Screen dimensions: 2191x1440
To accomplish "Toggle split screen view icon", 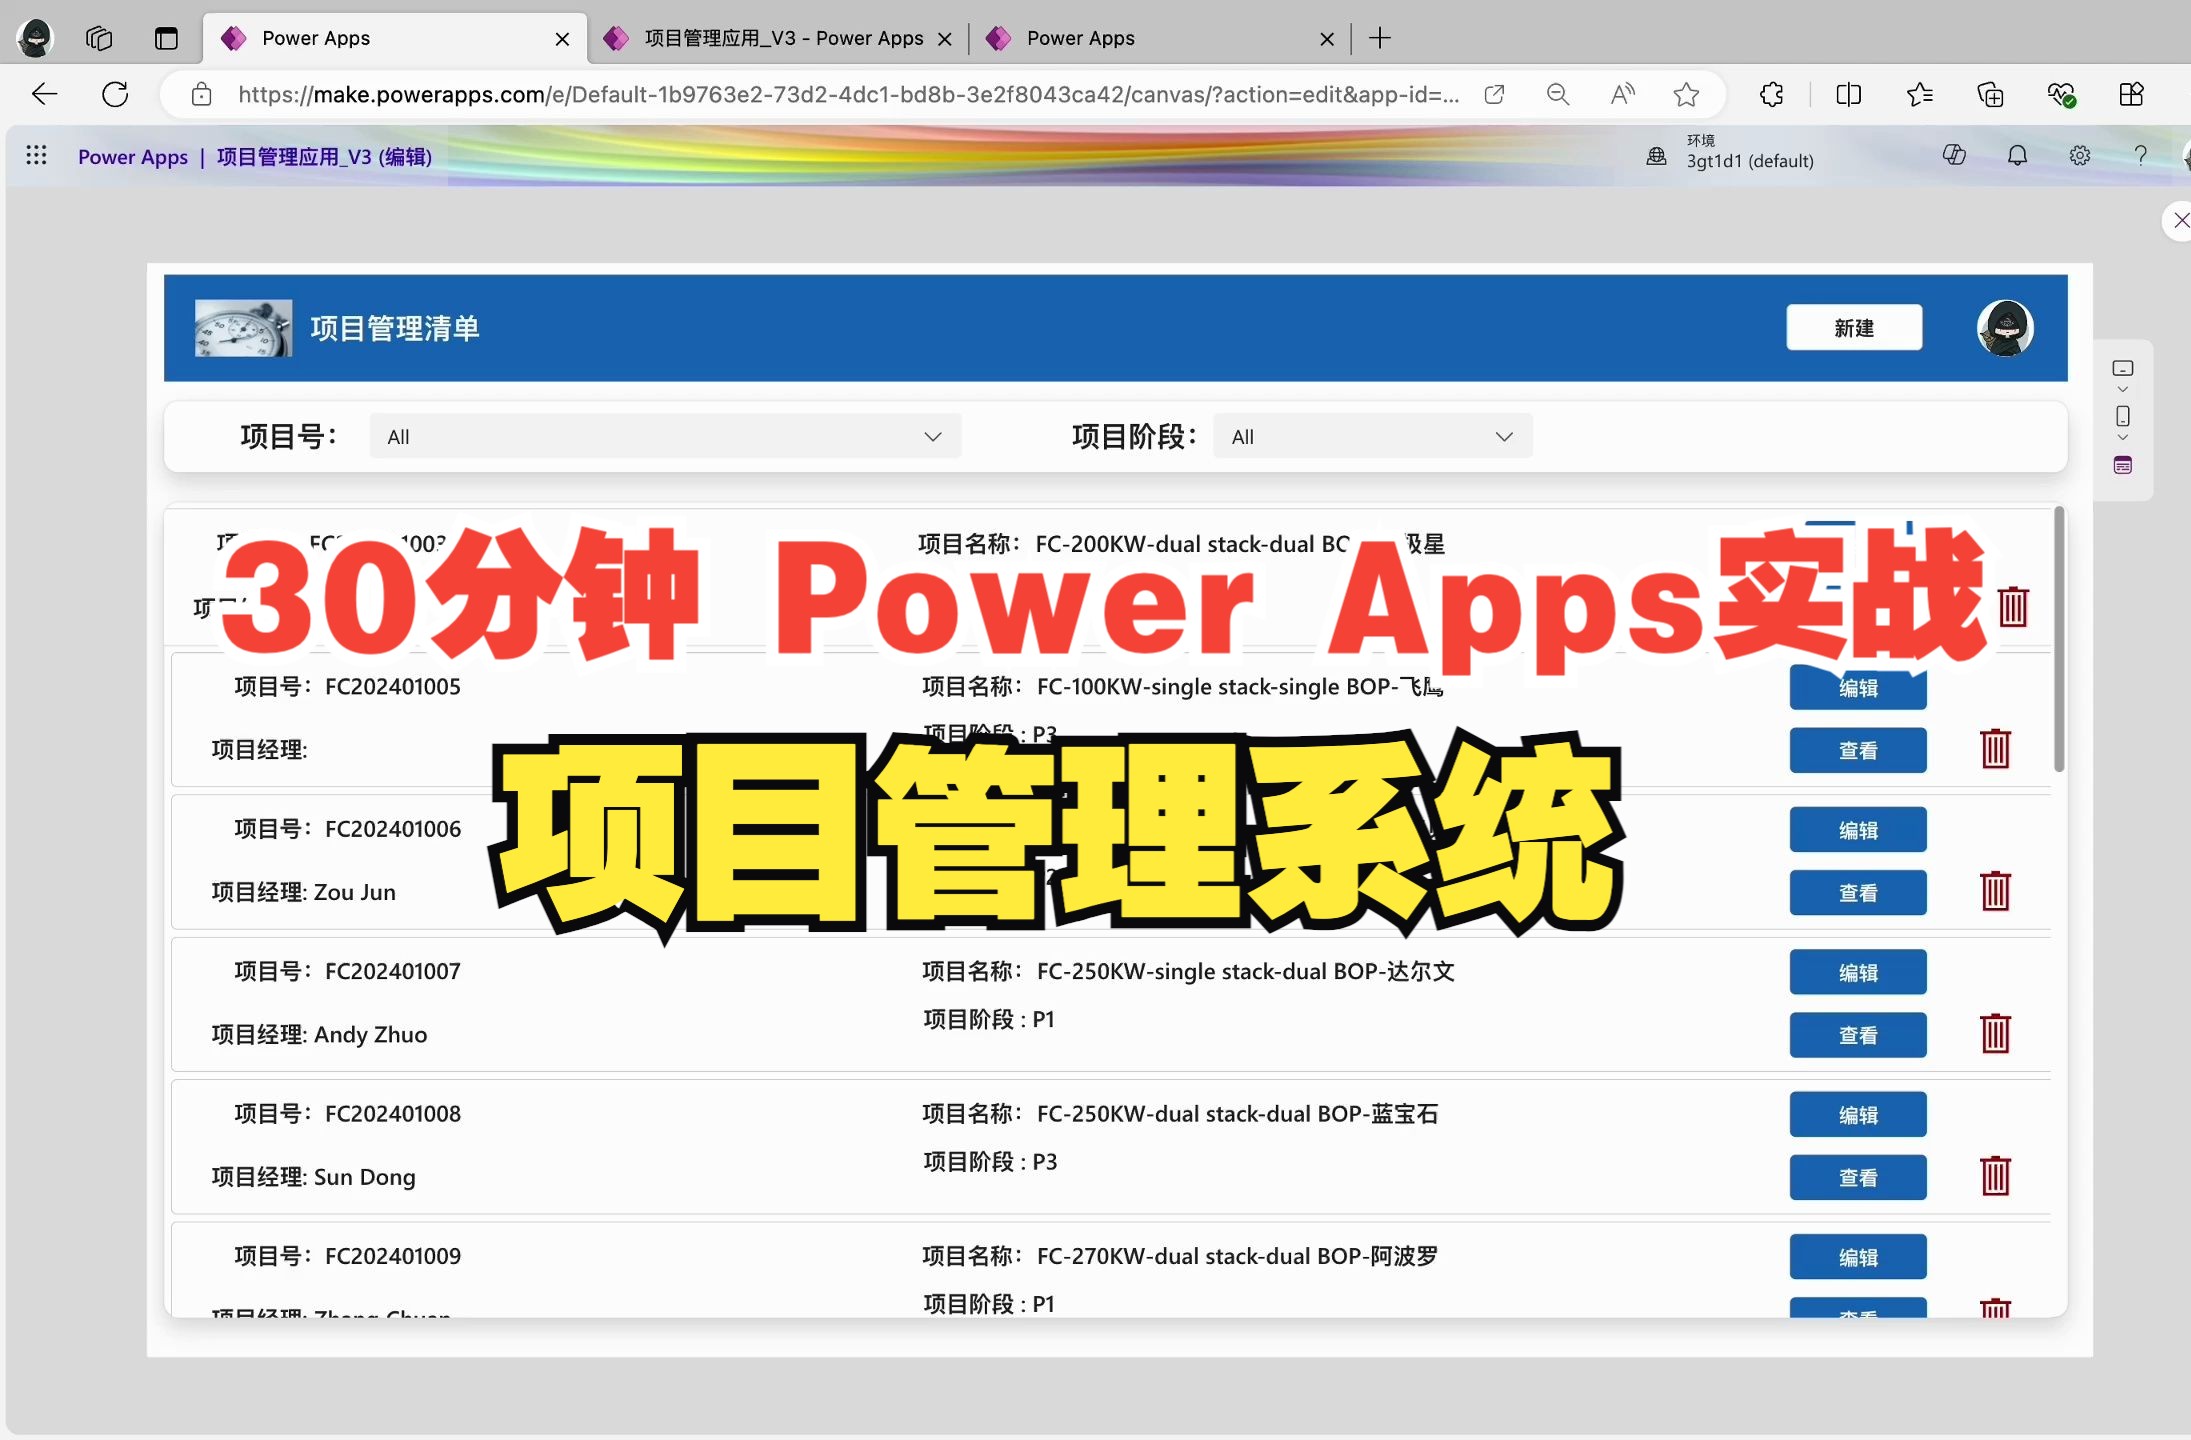I will [1849, 95].
